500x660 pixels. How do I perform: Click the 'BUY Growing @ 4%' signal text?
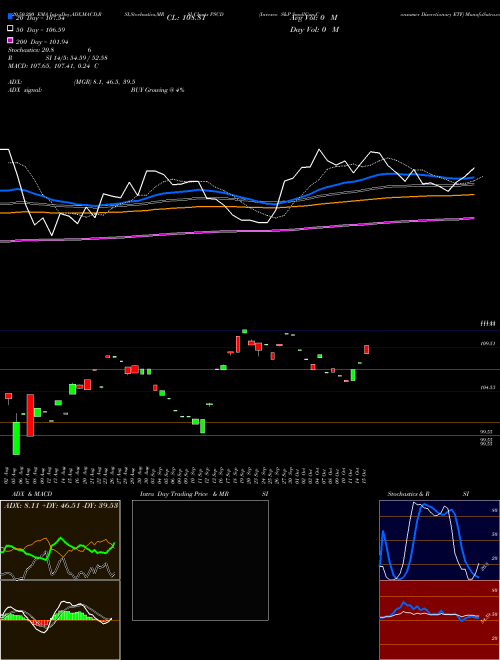coord(157,90)
